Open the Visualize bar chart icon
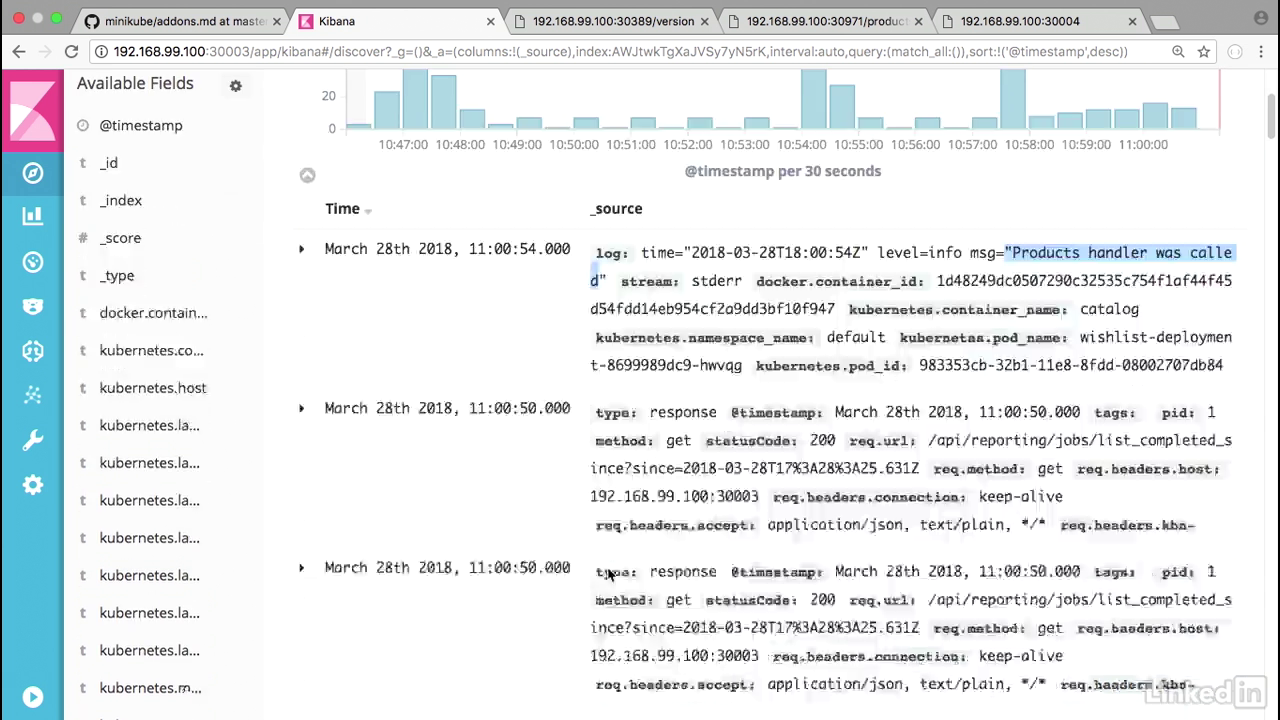Screen dimensions: 1280x720 pos(33,215)
